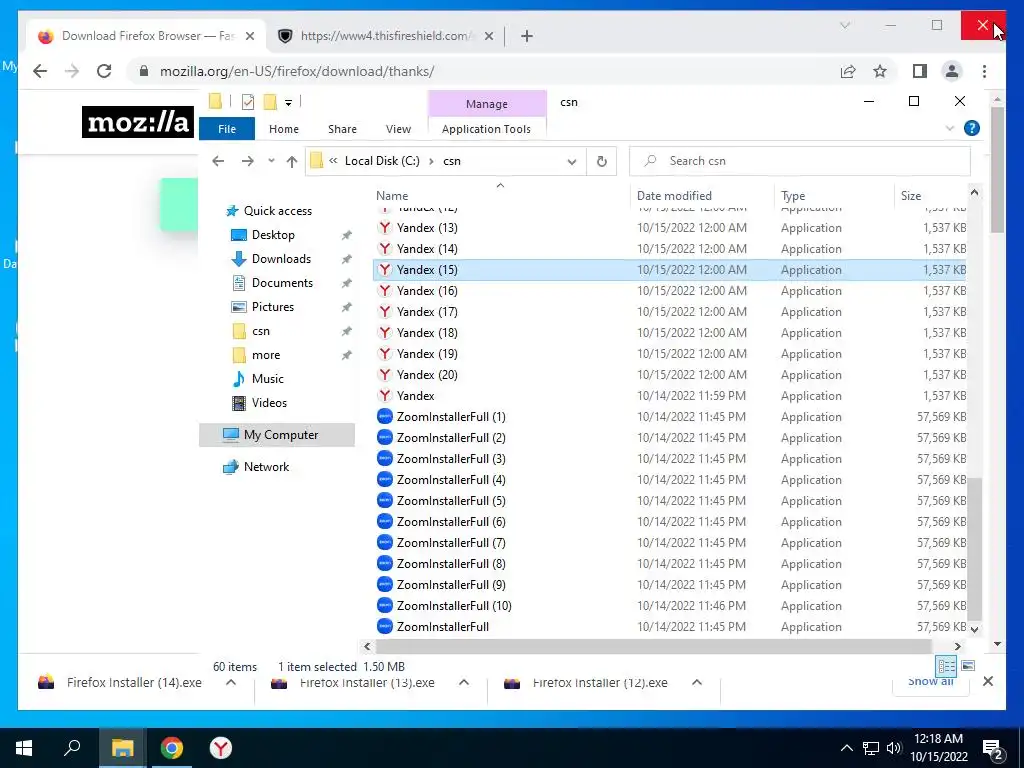Click the Explorer forward navigation arrow

click(x=247, y=161)
